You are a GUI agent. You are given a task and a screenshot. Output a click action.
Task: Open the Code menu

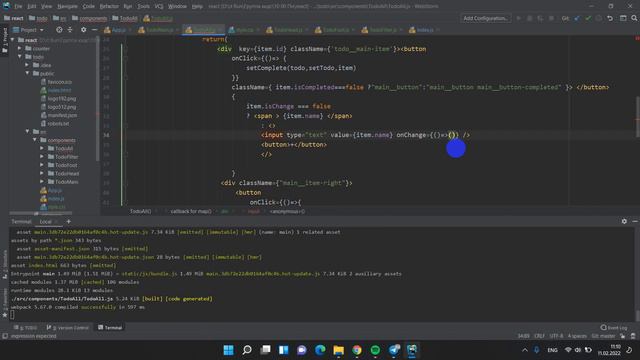point(89,6)
